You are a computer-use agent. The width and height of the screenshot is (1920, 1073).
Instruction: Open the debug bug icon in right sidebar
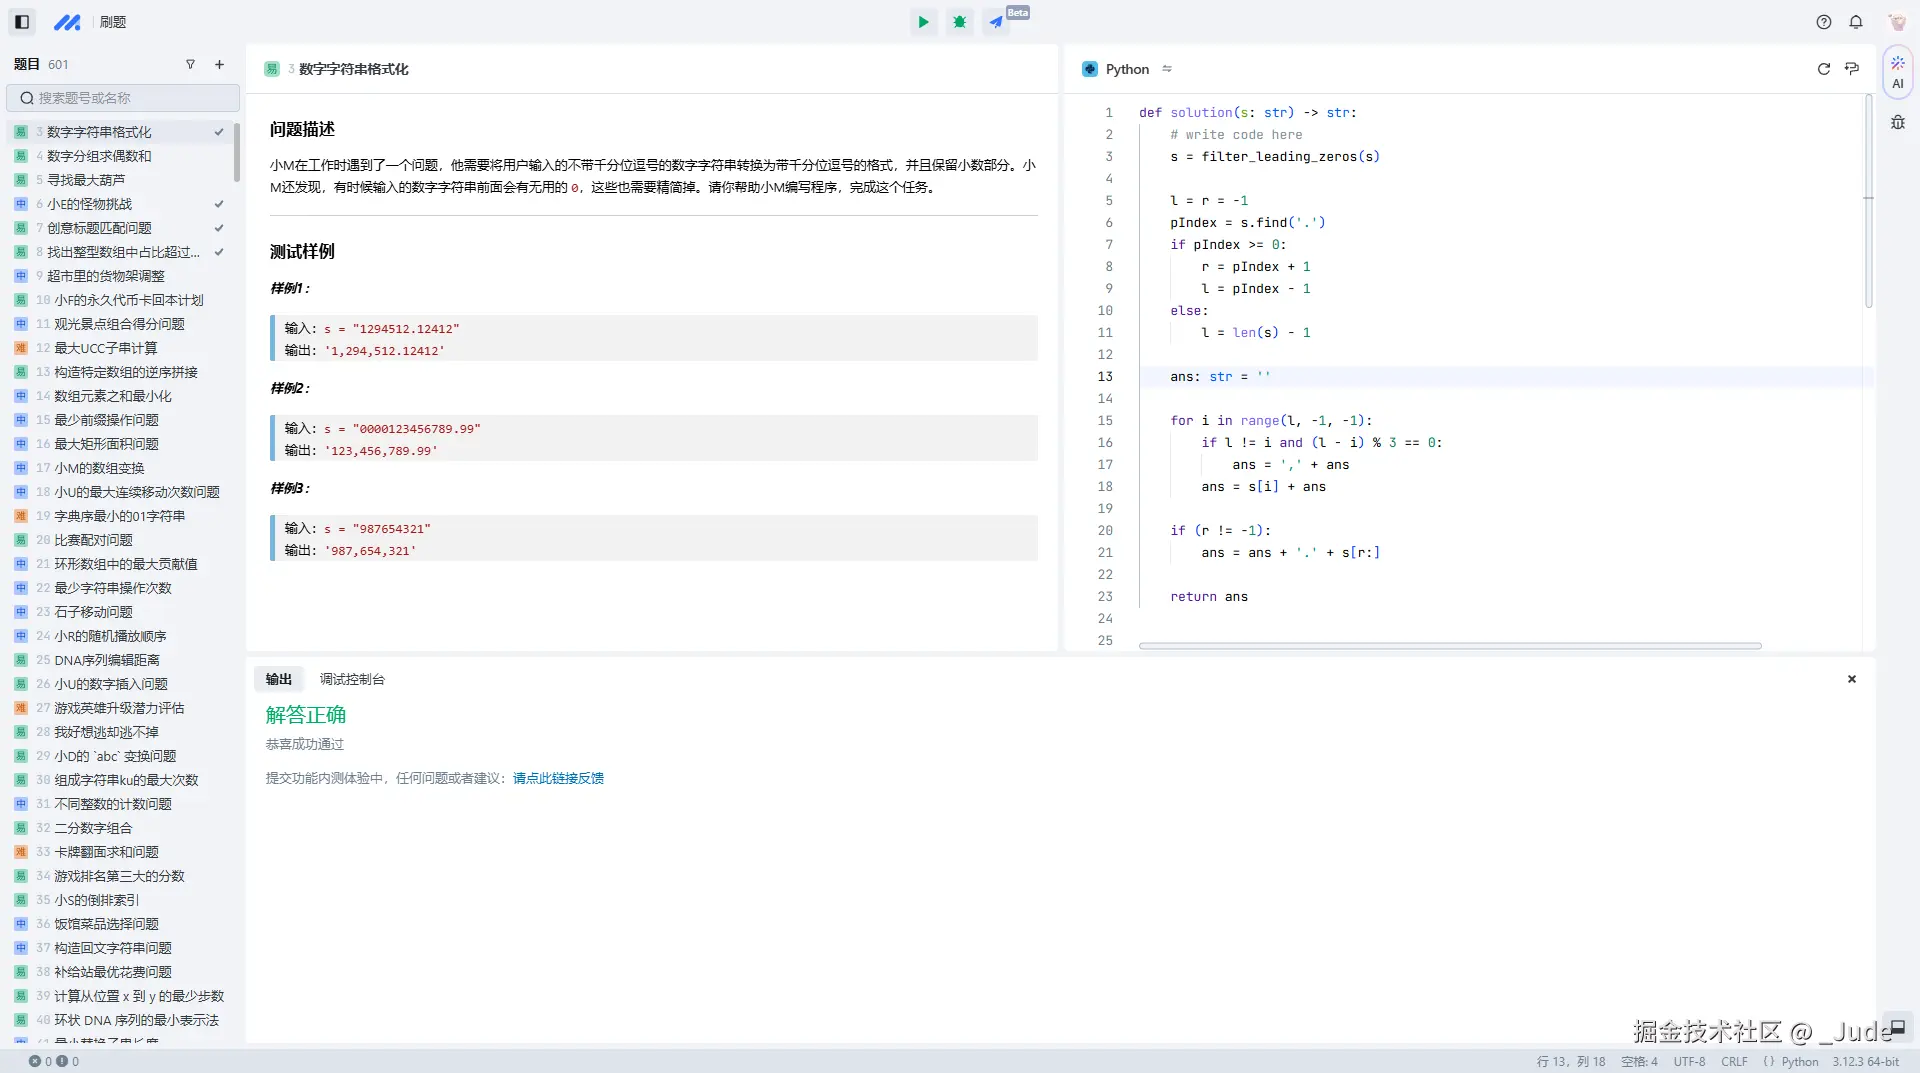pyautogui.click(x=1898, y=122)
